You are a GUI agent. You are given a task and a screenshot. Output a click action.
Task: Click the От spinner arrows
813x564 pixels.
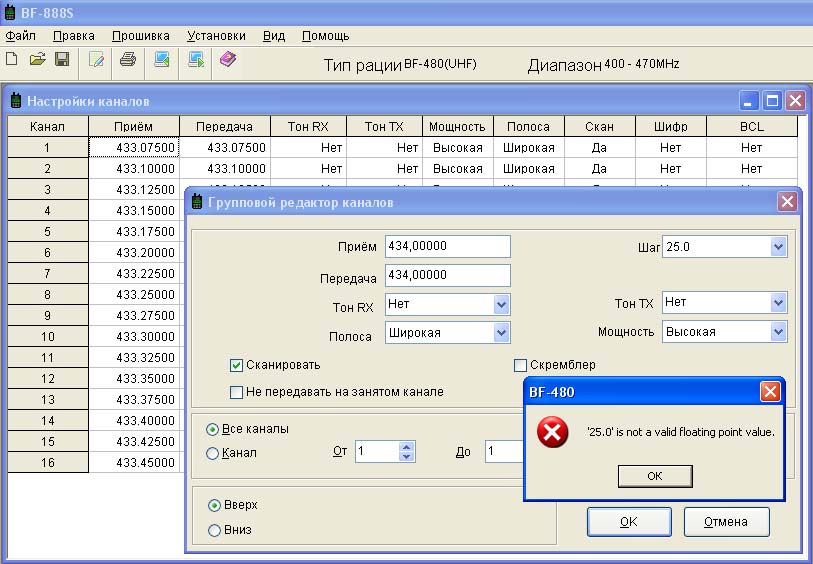pos(406,451)
